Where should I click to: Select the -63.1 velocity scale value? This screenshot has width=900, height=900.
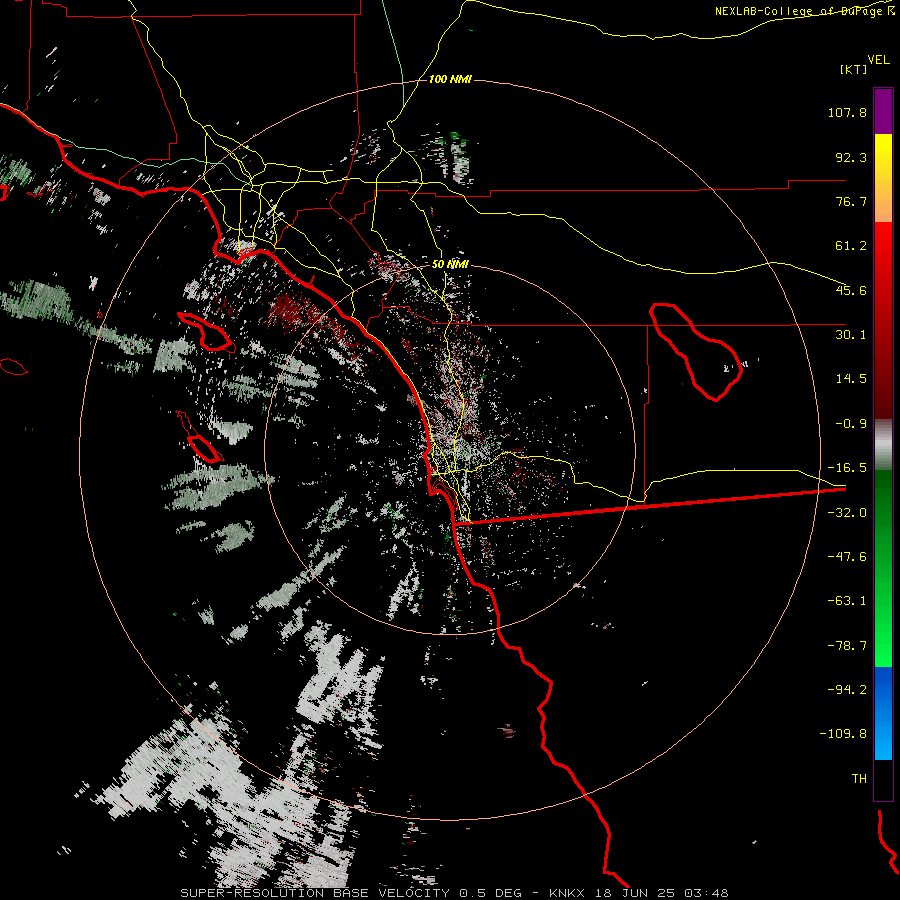coord(847,601)
